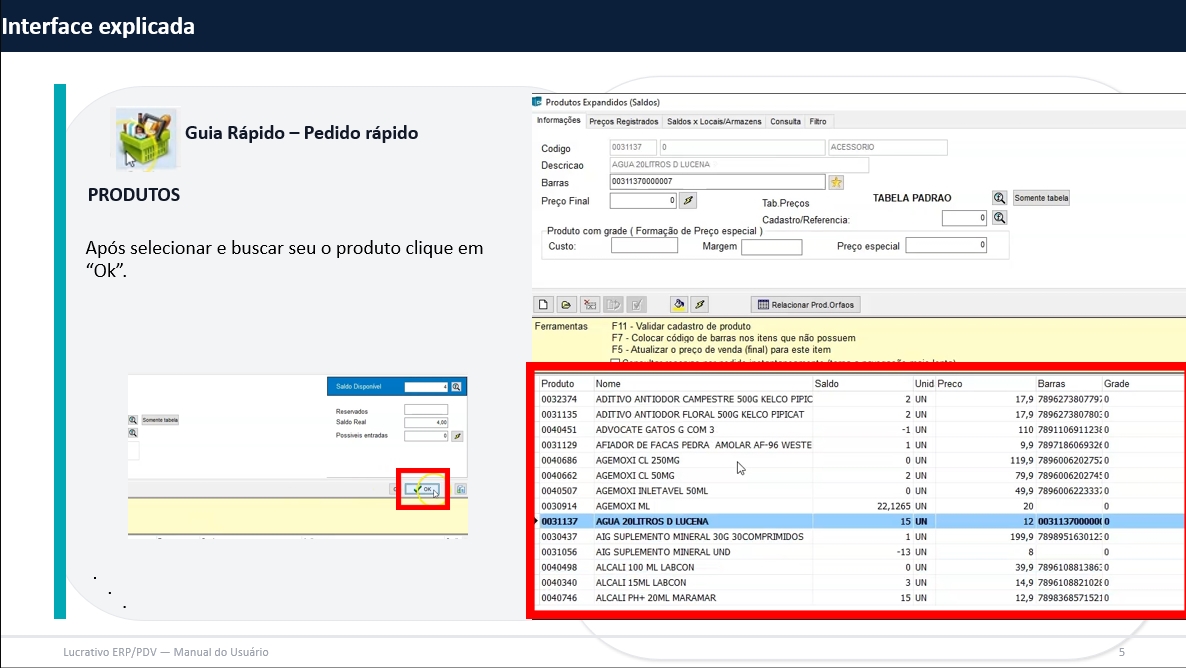Switch to the Preços Registrados tab
This screenshot has width=1186, height=668.
[623, 121]
